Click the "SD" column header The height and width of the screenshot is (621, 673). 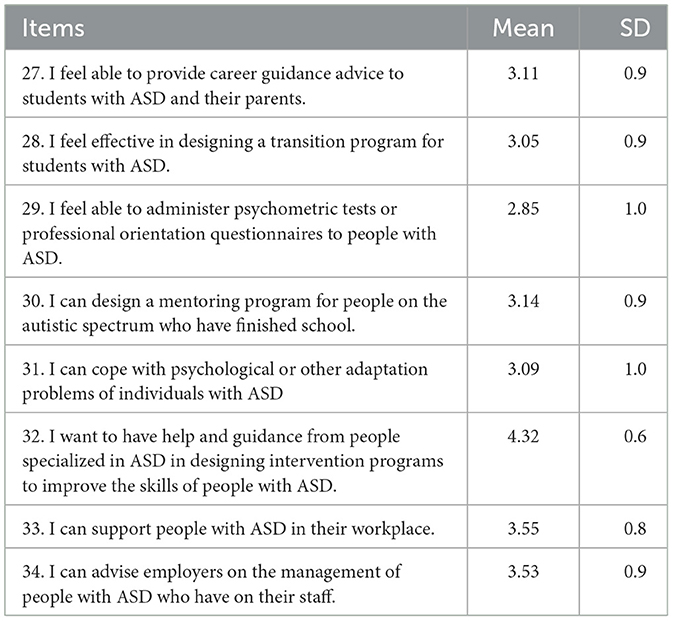[634, 29]
